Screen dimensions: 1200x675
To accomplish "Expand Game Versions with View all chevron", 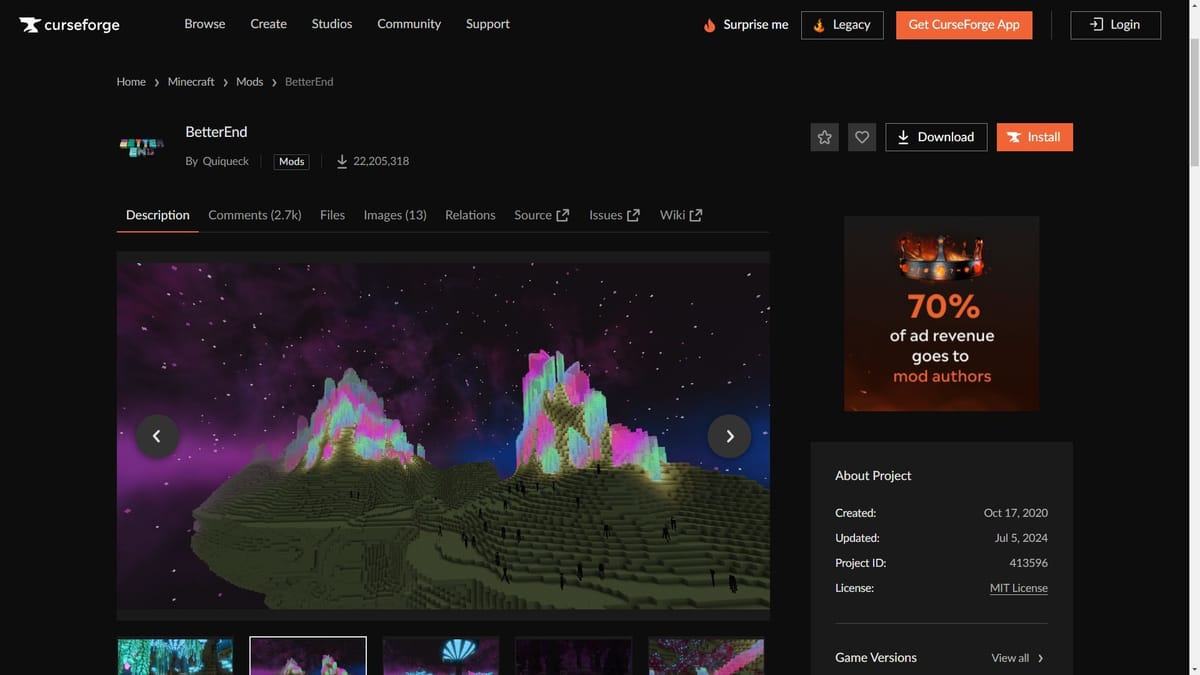I will 1039,658.
